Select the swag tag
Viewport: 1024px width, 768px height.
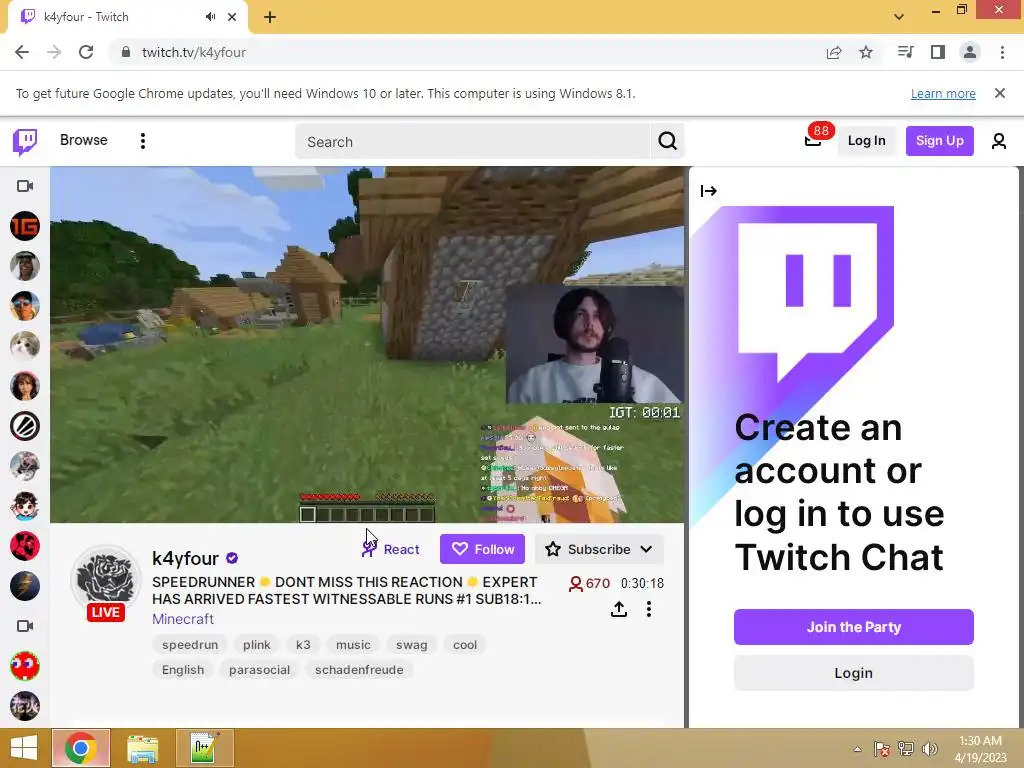coord(411,645)
